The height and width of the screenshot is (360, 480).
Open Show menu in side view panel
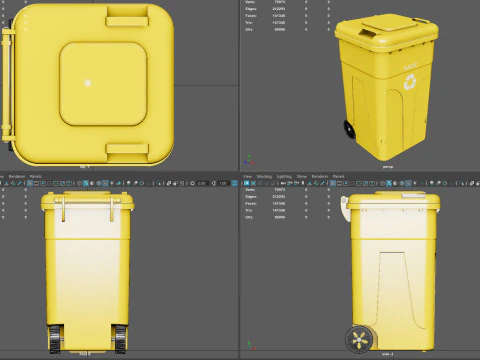(x=302, y=176)
